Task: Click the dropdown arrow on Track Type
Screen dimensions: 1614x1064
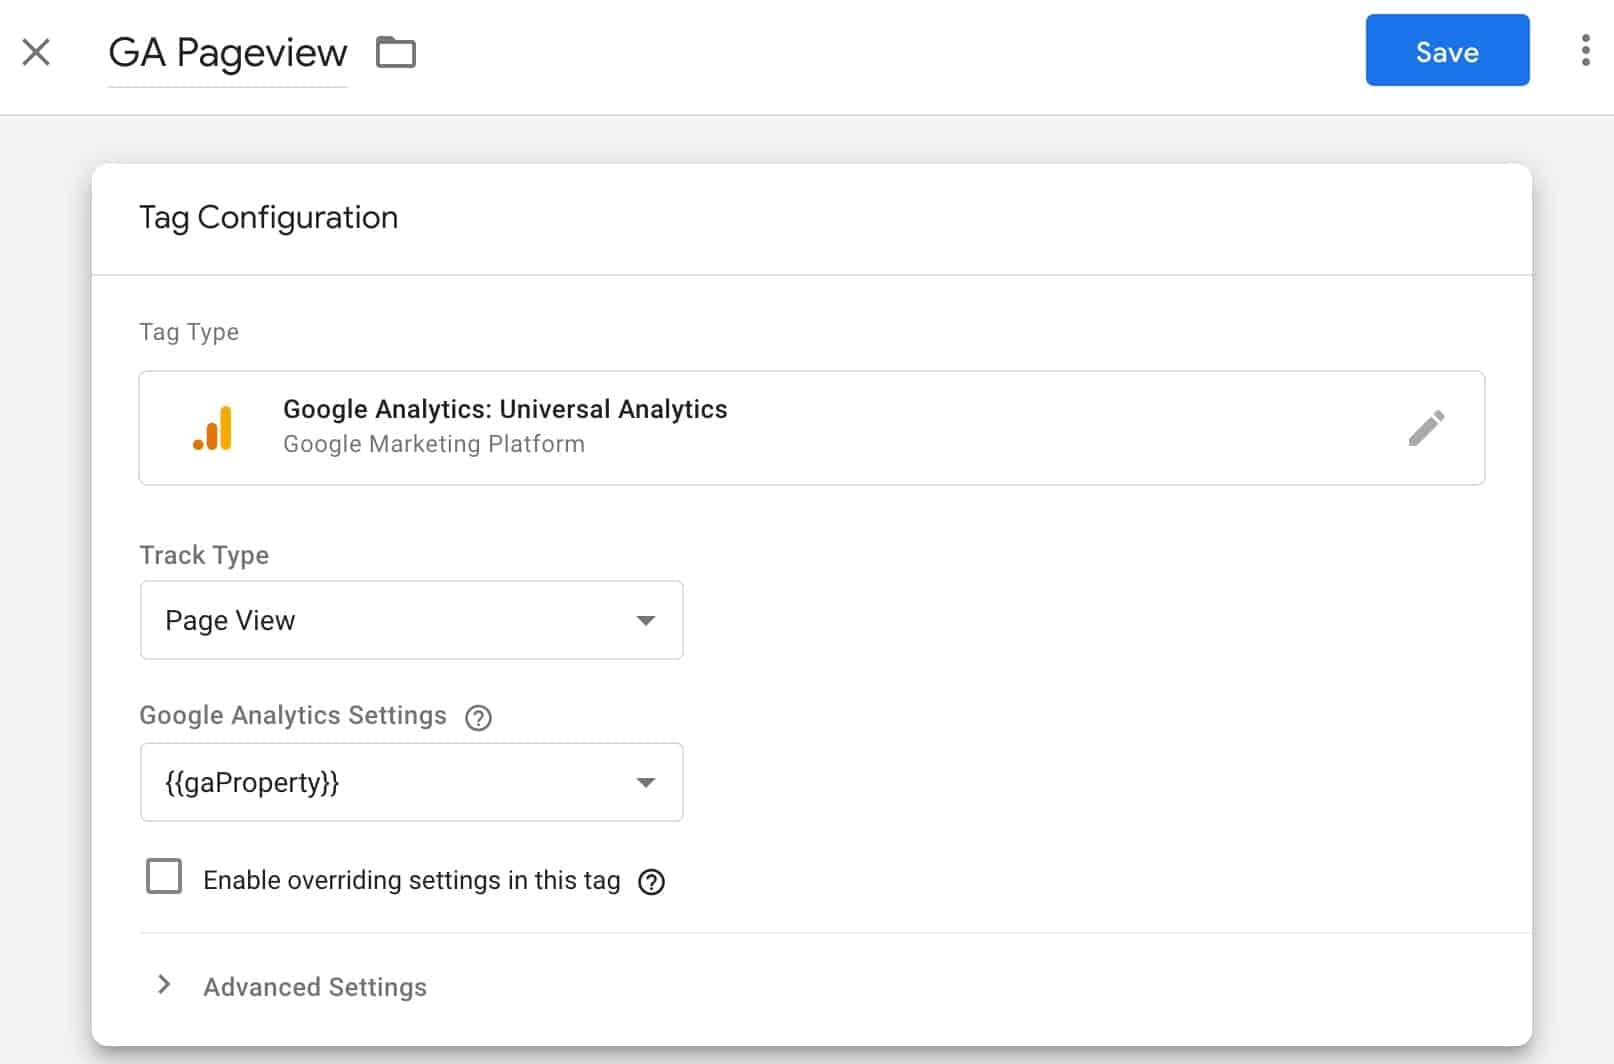Action: click(646, 620)
